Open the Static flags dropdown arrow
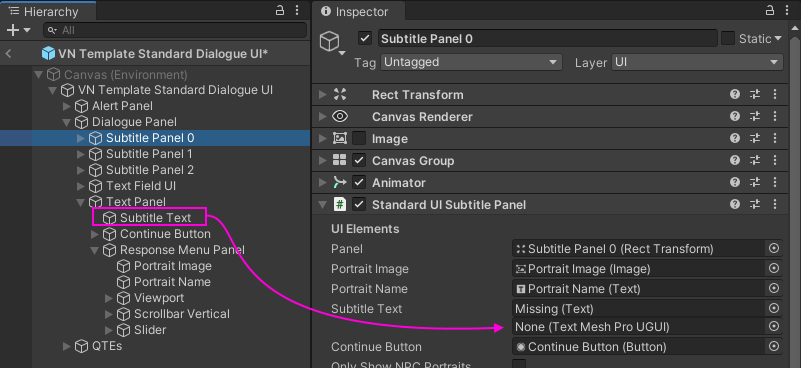This screenshot has height=368, width=801. tap(778, 38)
